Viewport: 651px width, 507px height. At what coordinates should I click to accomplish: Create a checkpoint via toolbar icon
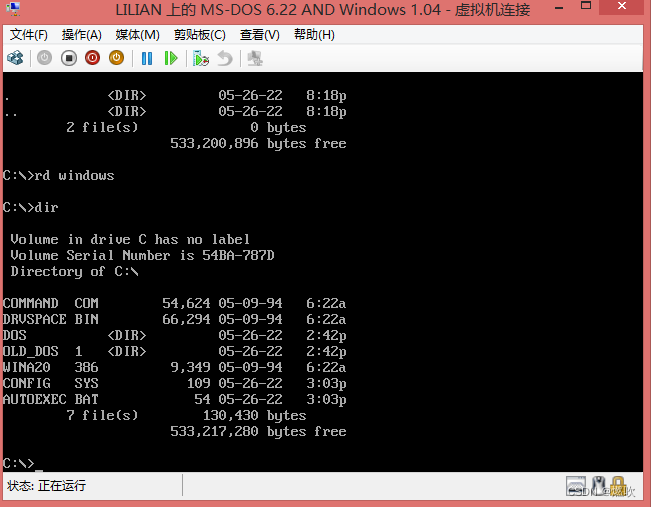[x=201, y=59]
